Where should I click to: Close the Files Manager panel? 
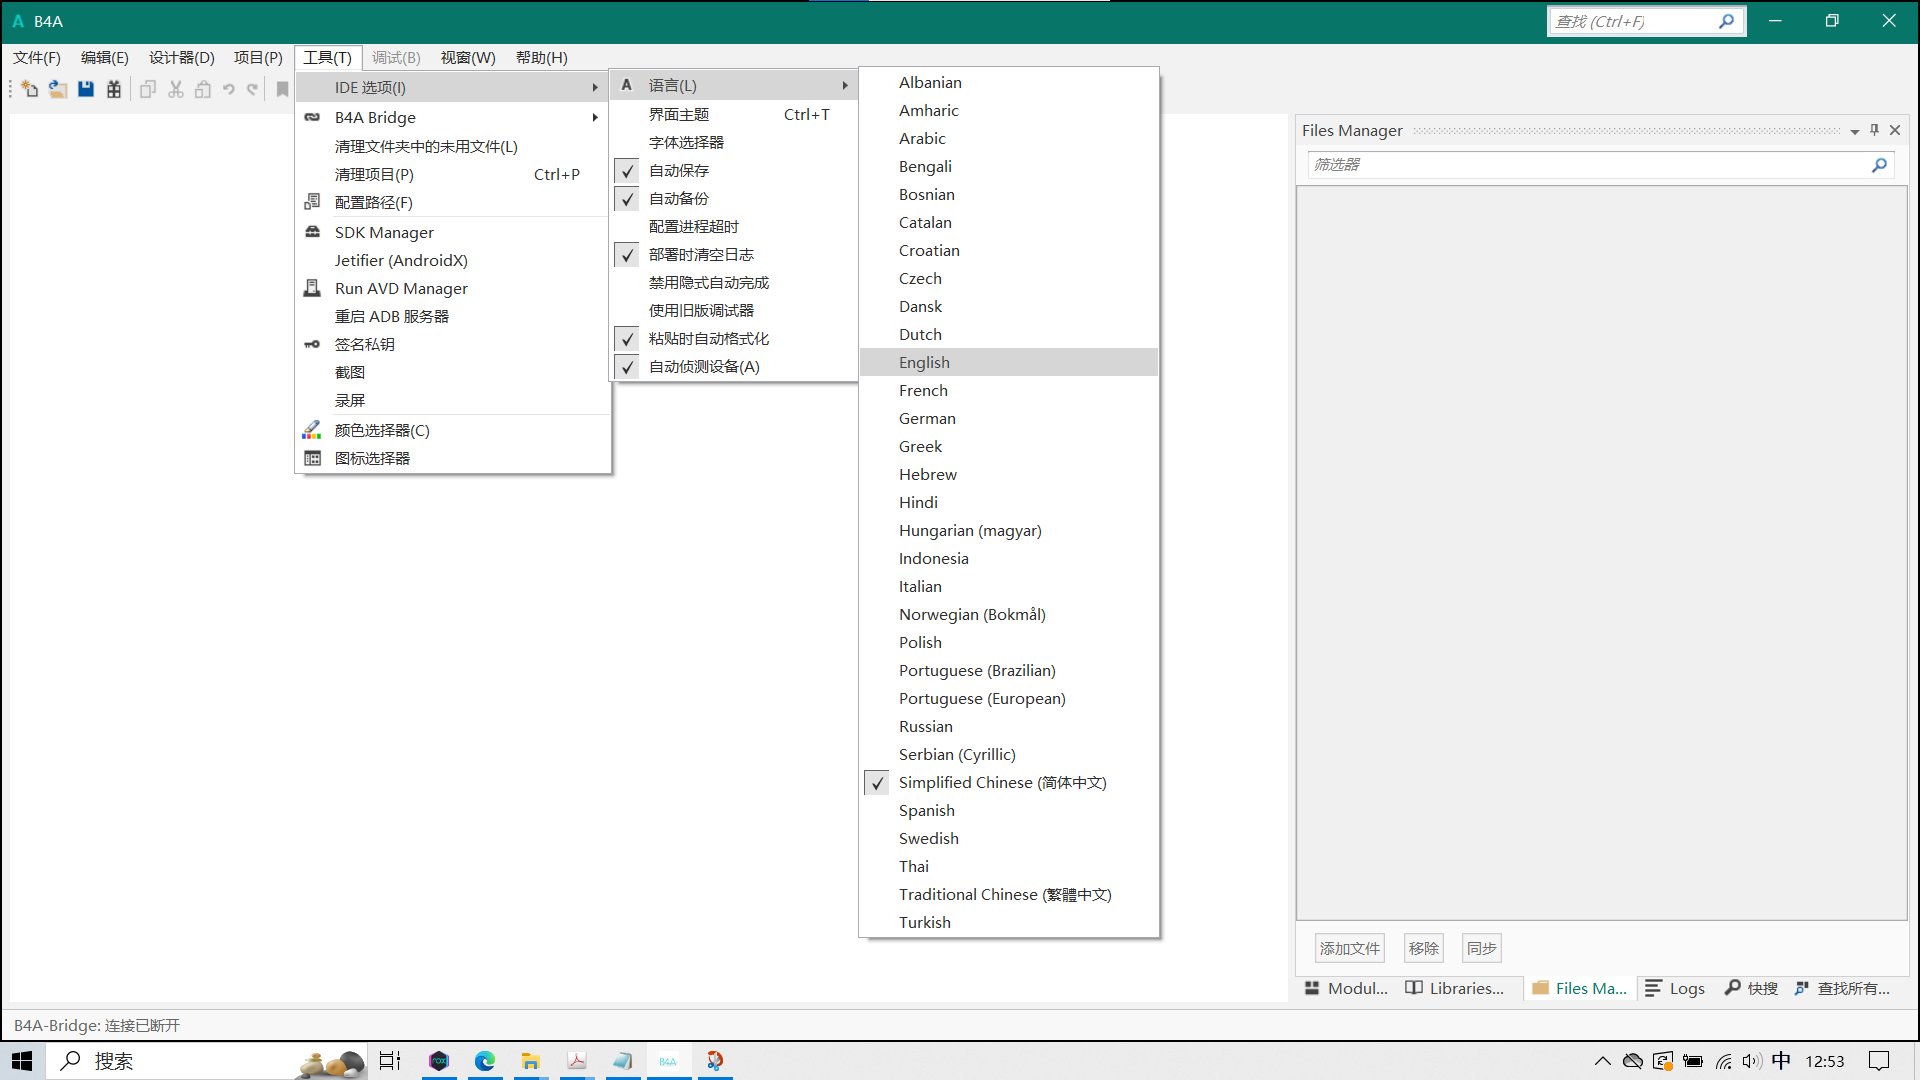click(x=1895, y=130)
